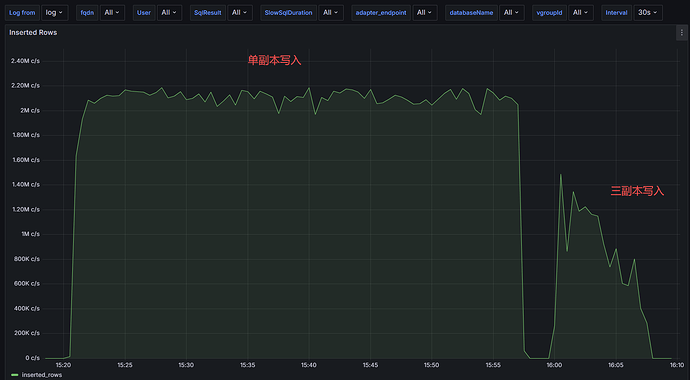Click the 15:25 time axis label
The image size is (690, 380).
pyautogui.click(x=125, y=365)
